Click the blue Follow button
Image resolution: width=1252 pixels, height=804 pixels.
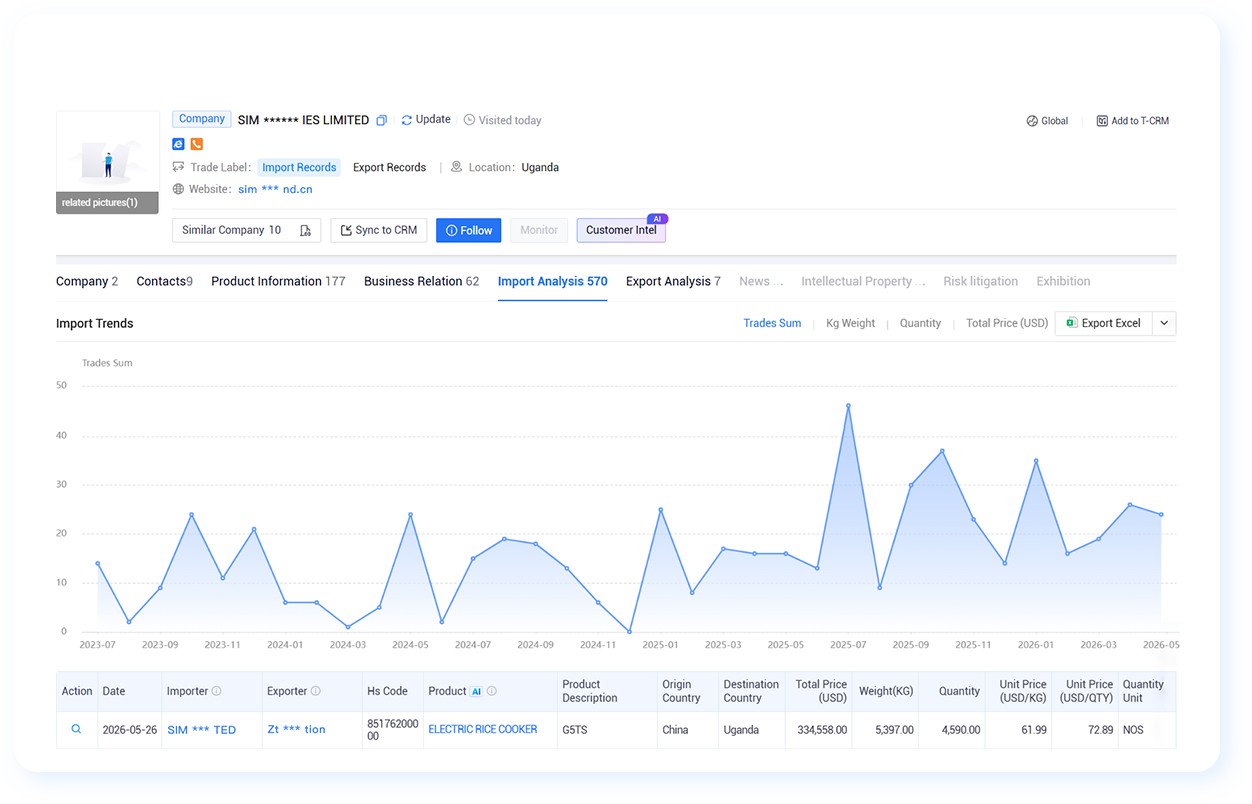click(468, 230)
